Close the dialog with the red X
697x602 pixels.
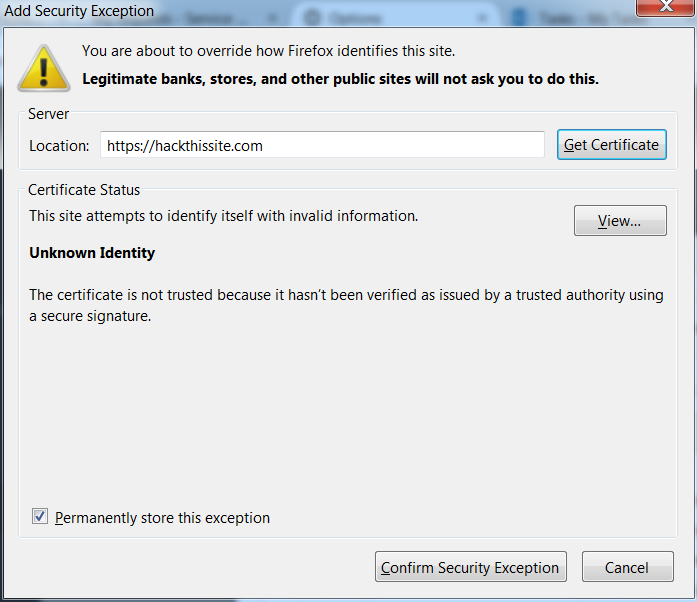click(x=666, y=6)
